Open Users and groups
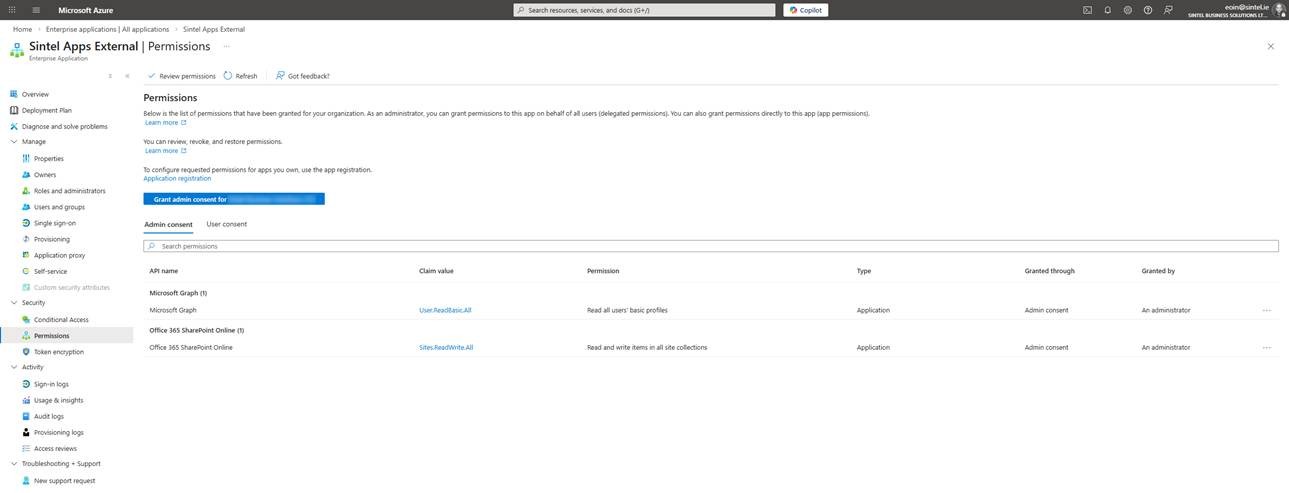This screenshot has height=493, width=1289. 59,207
